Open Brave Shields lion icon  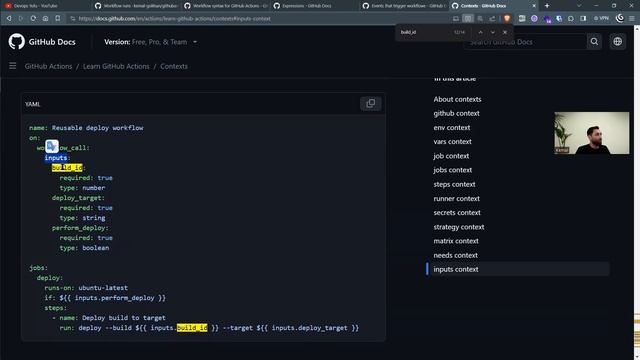(x=507, y=18)
